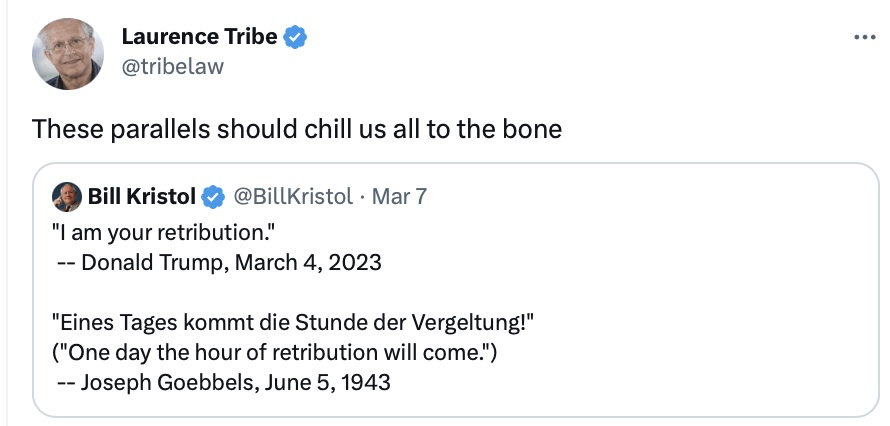Click the Joseph Goebbels, June 5, 1943 attribution

224,381
